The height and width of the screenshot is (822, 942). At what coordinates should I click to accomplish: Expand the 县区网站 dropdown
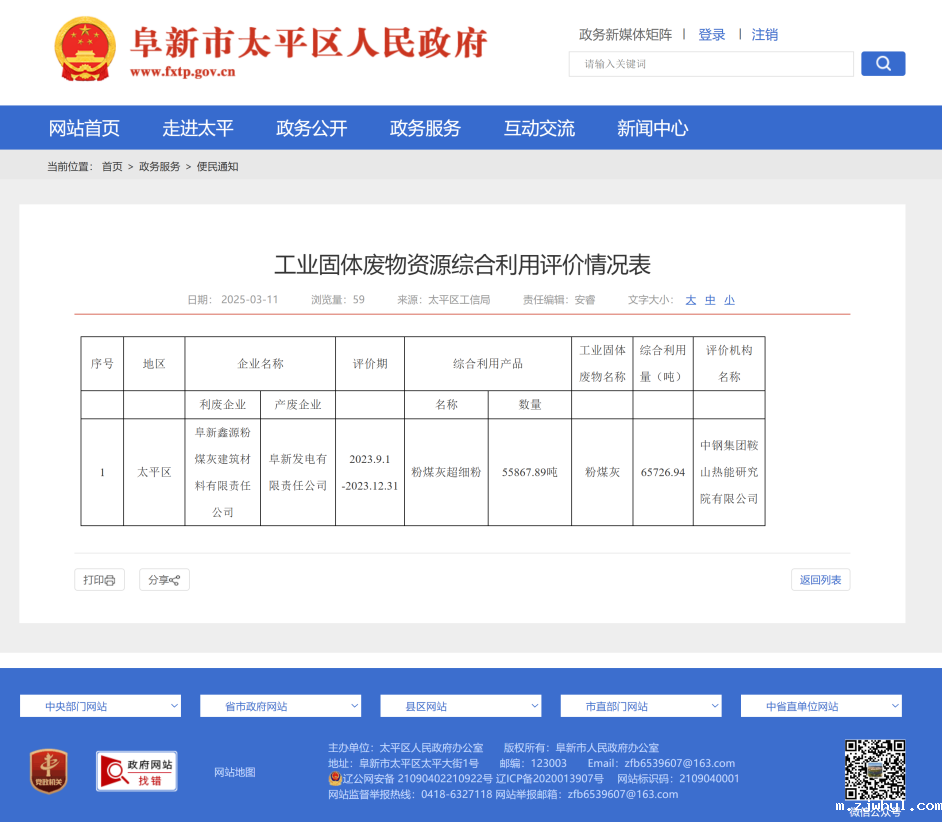click(x=460, y=705)
